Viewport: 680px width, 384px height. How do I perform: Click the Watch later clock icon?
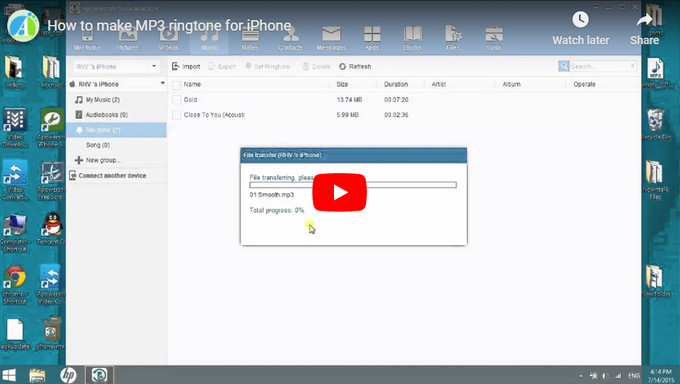[580, 20]
